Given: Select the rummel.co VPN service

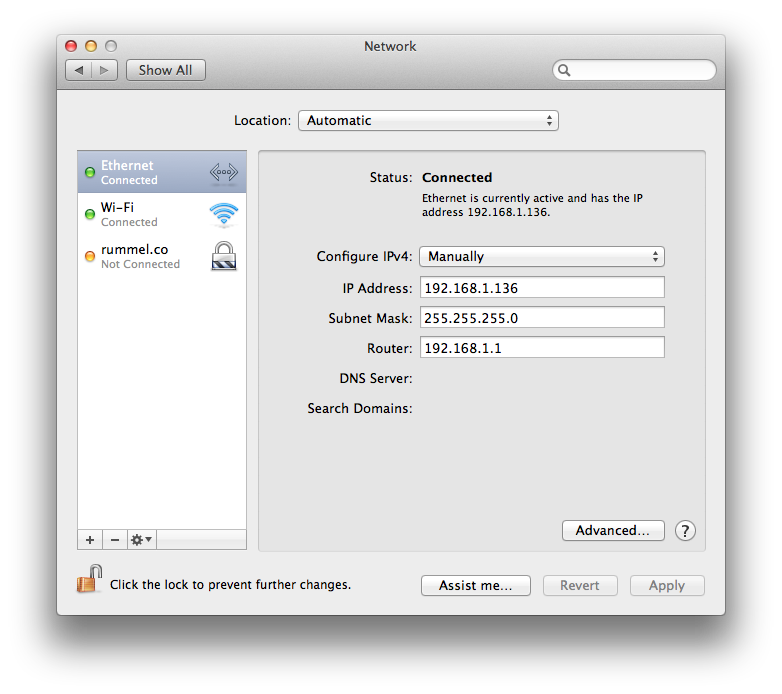Looking at the screenshot, I should [162, 256].
